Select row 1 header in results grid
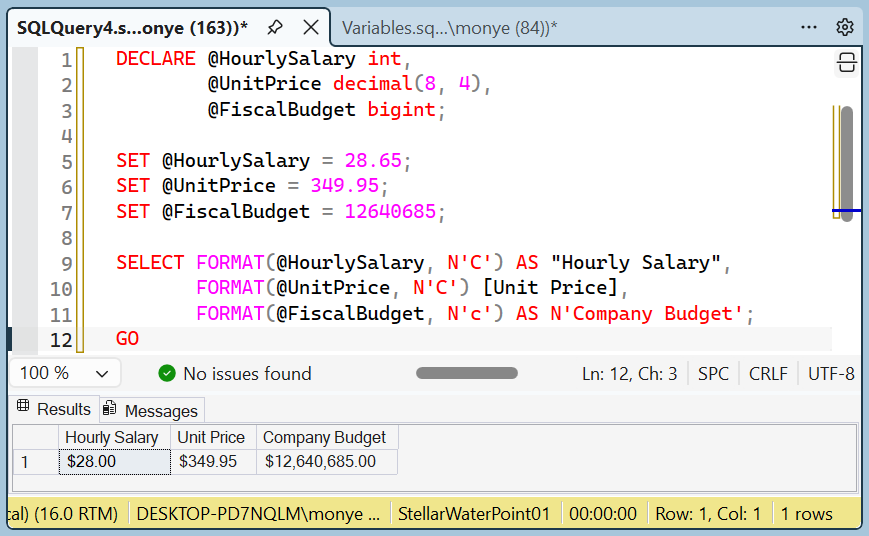This screenshot has height=536, width=869. pyautogui.click(x=35, y=462)
